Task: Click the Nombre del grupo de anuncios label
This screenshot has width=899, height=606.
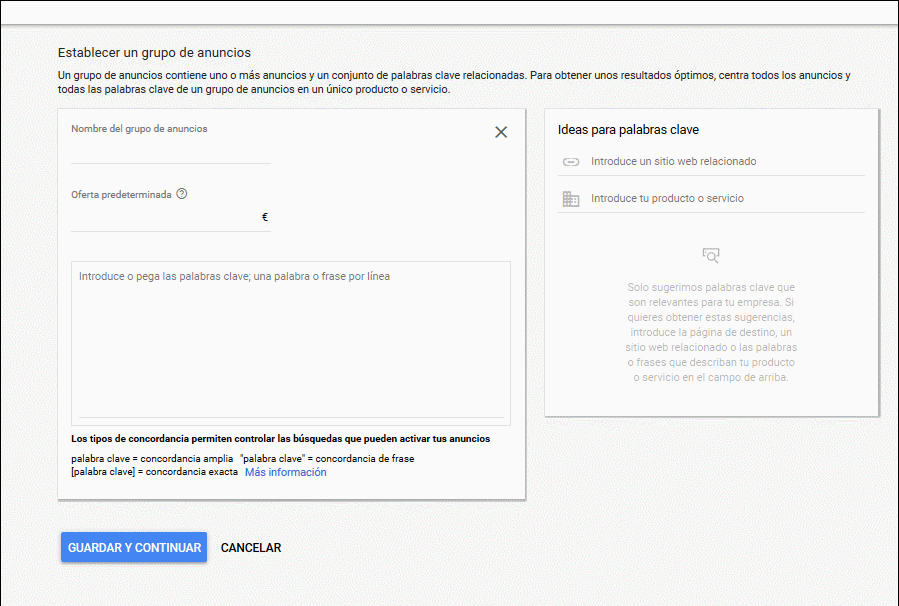Action: click(x=139, y=129)
